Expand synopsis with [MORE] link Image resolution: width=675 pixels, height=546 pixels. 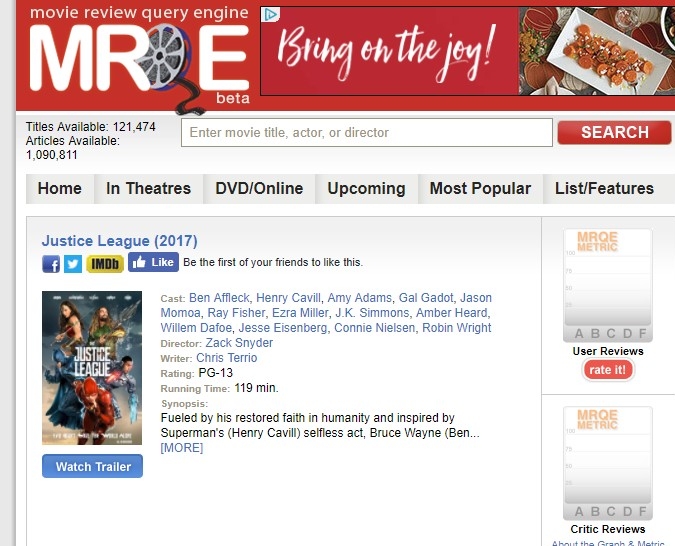182,448
